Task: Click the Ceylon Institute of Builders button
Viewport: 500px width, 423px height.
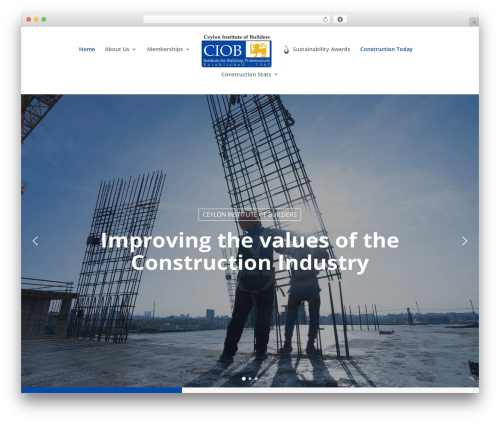Action: tap(250, 215)
